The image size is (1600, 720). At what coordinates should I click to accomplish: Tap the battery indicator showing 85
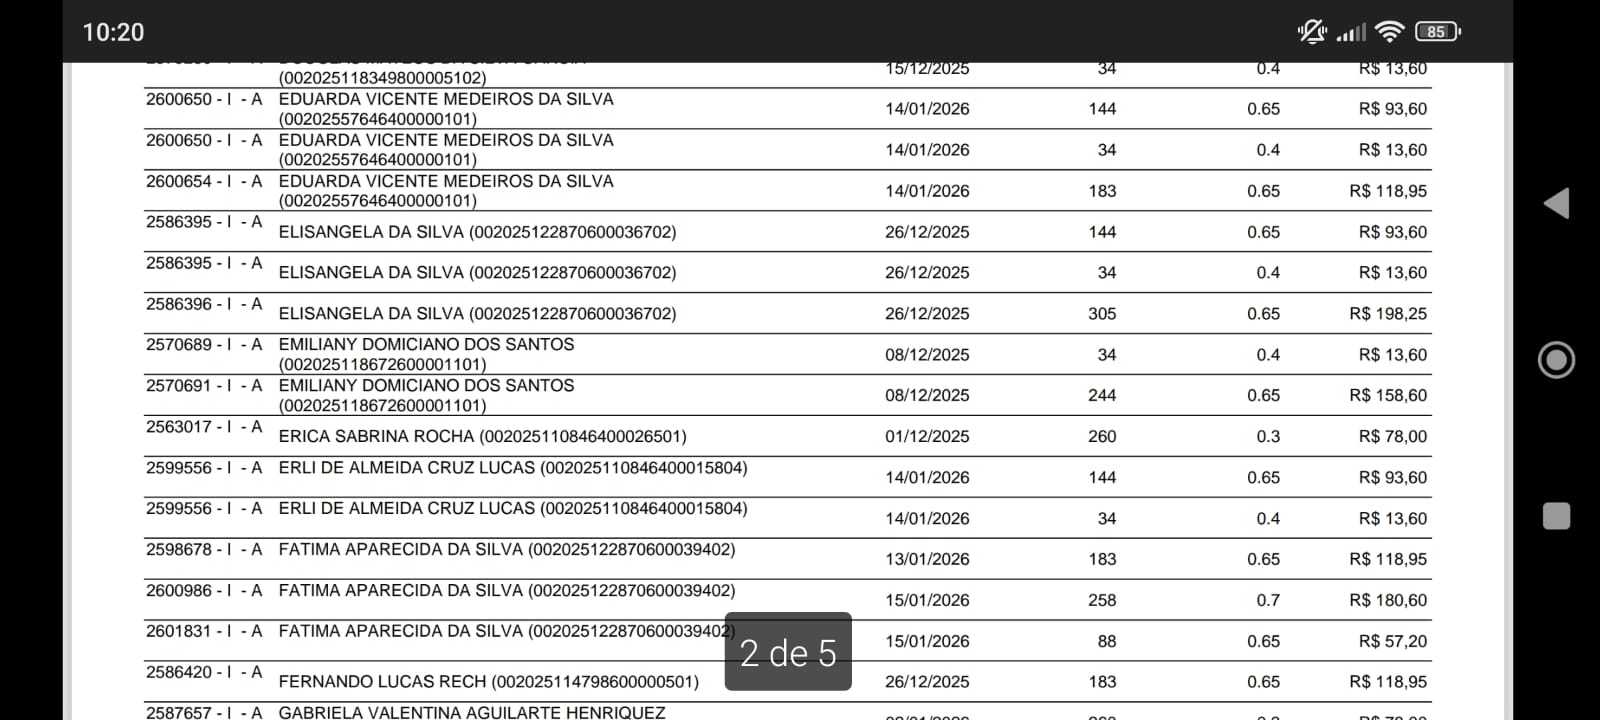coord(1438,32)
